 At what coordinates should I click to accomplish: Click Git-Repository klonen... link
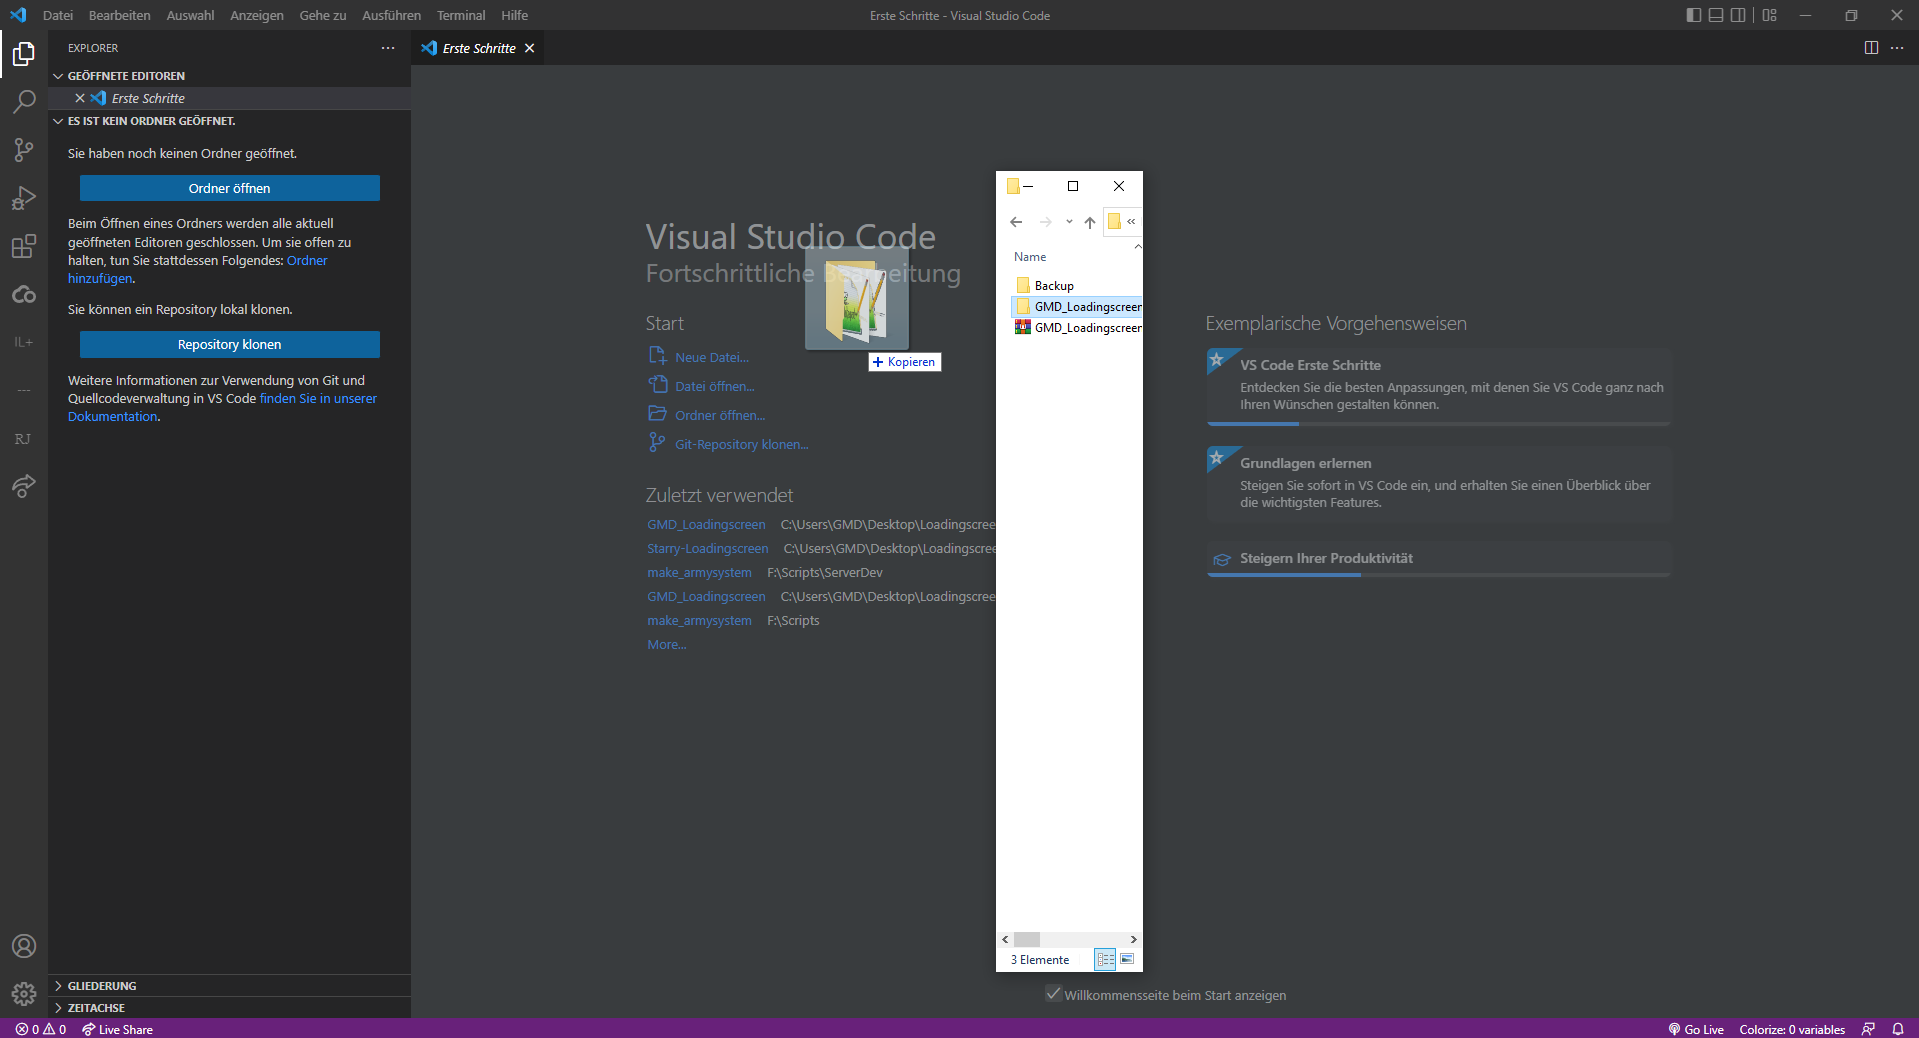[741, 444]
